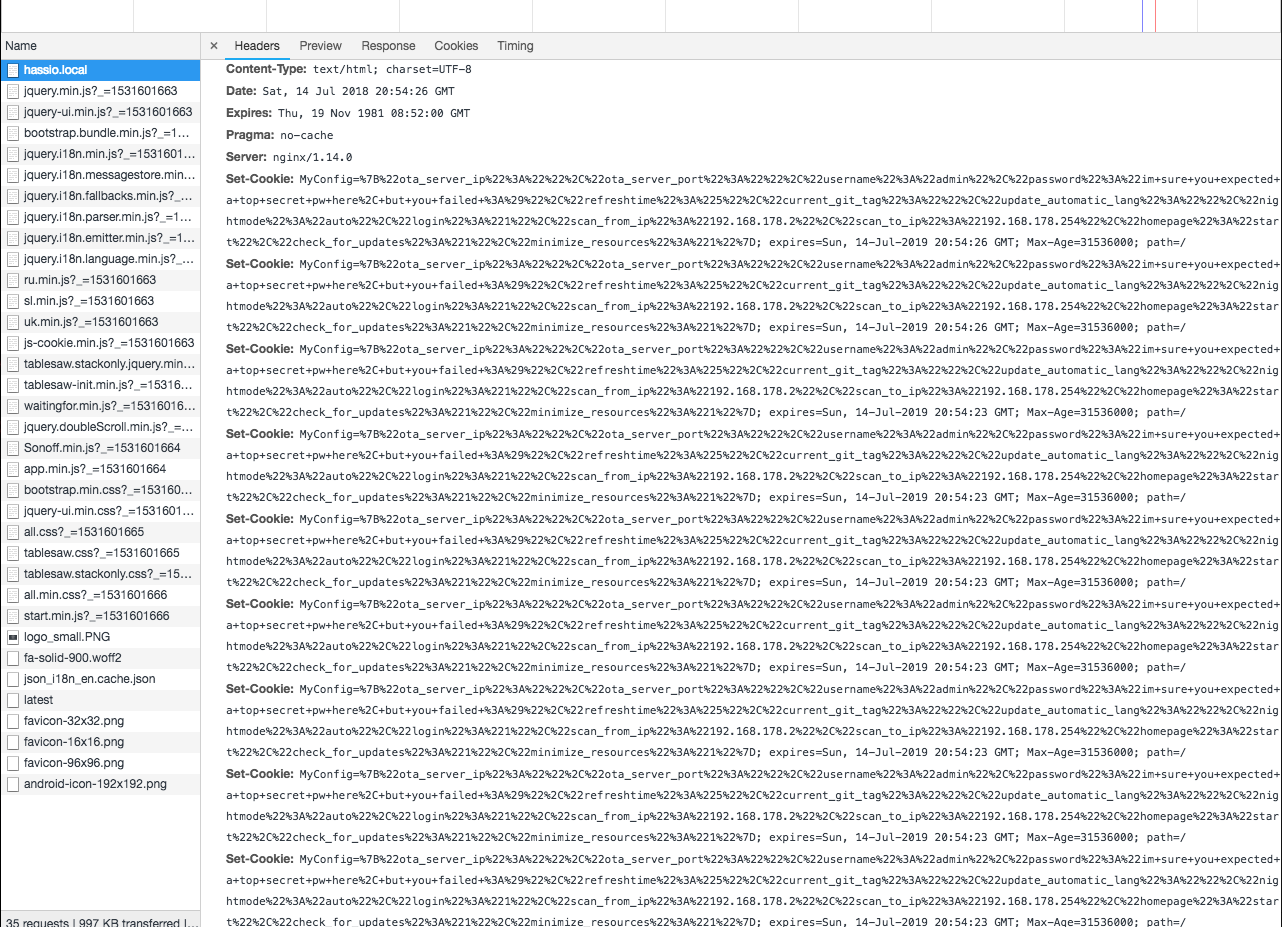Click the file icon next to Sonoff.min.js
The image size is (1282, 927).
12,448
